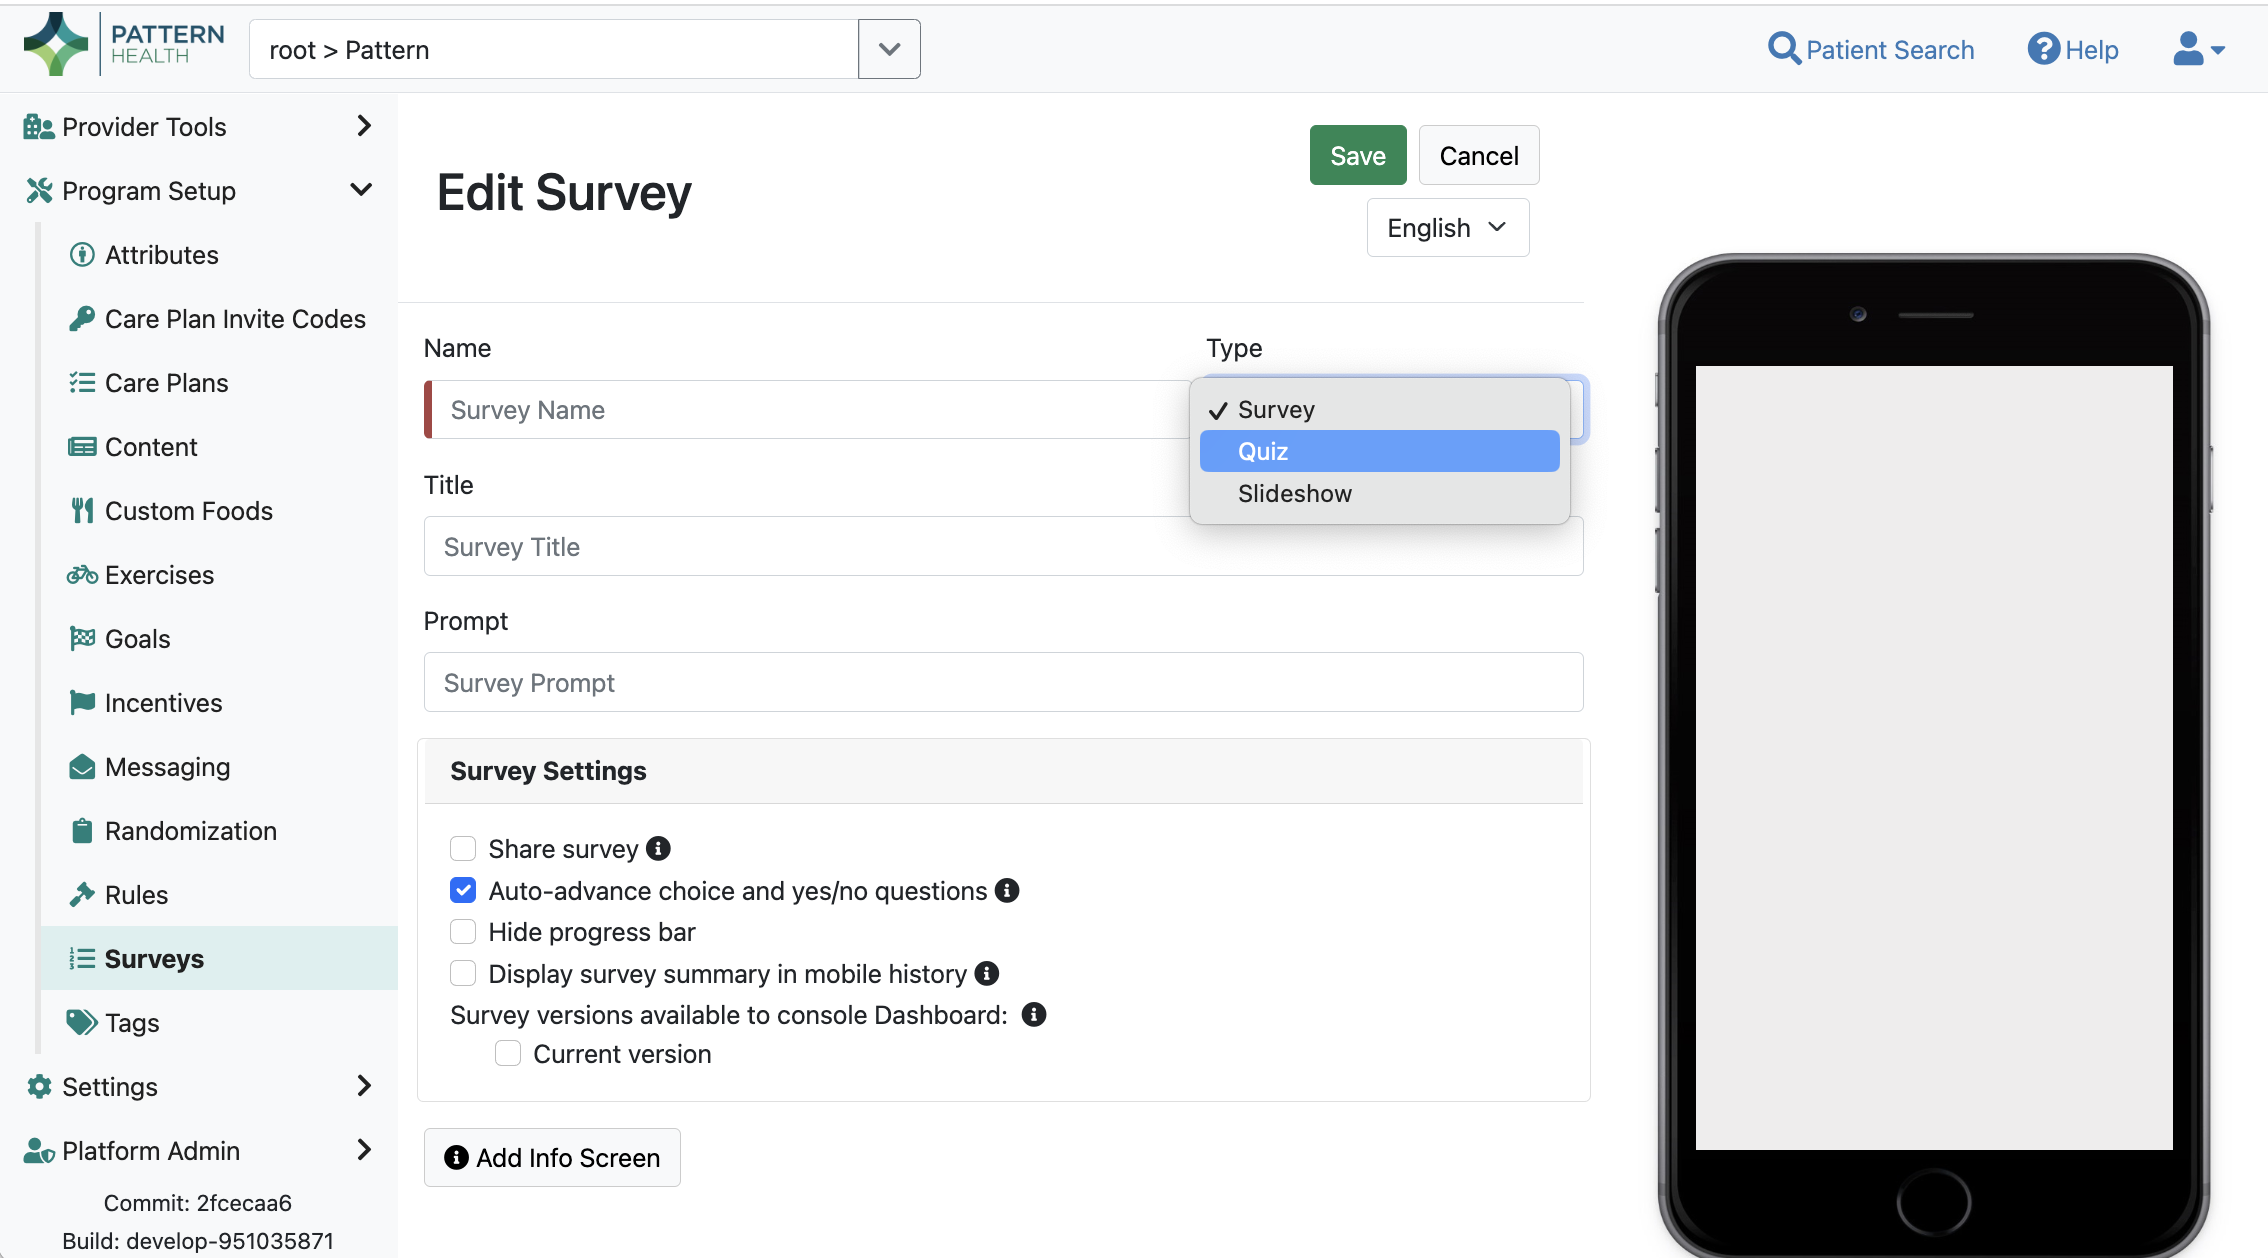Open the Messaging envelope icon
Screen dimensions: 2268x1258
pyautogui.click(x=82, y=766)
